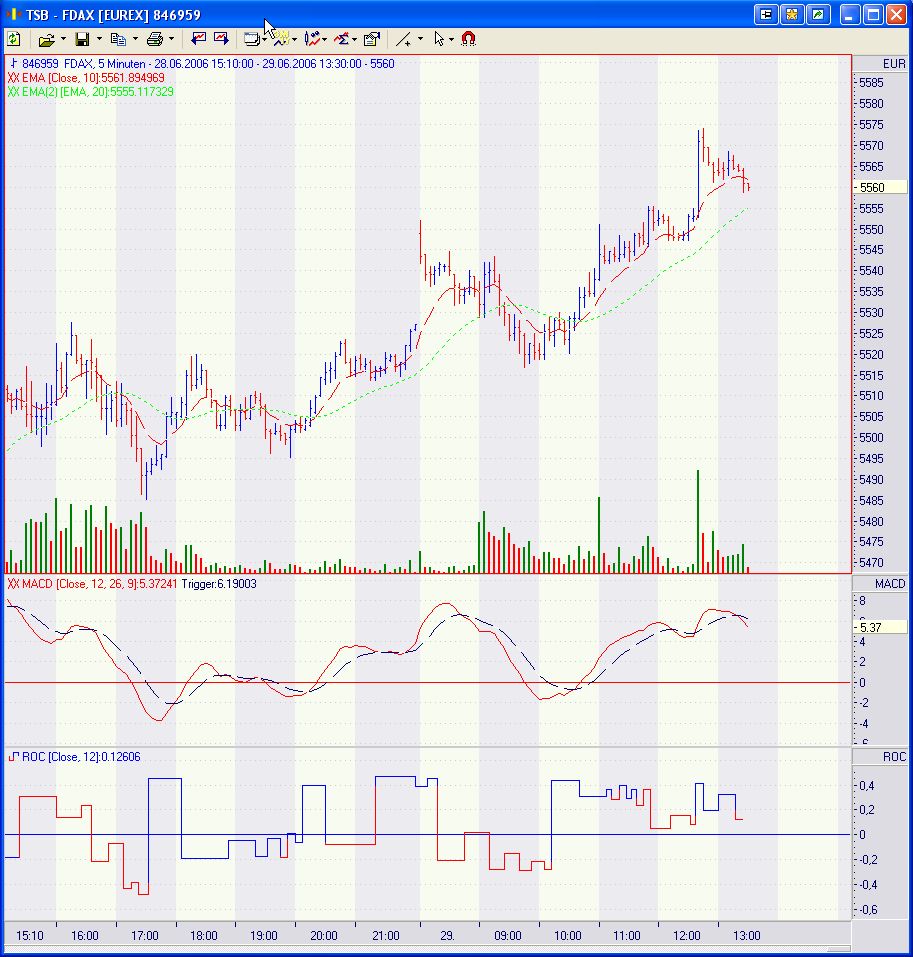Open the drawing tool dropdown arrow
This screenshot has width=913, height=957.
point(420,39)
